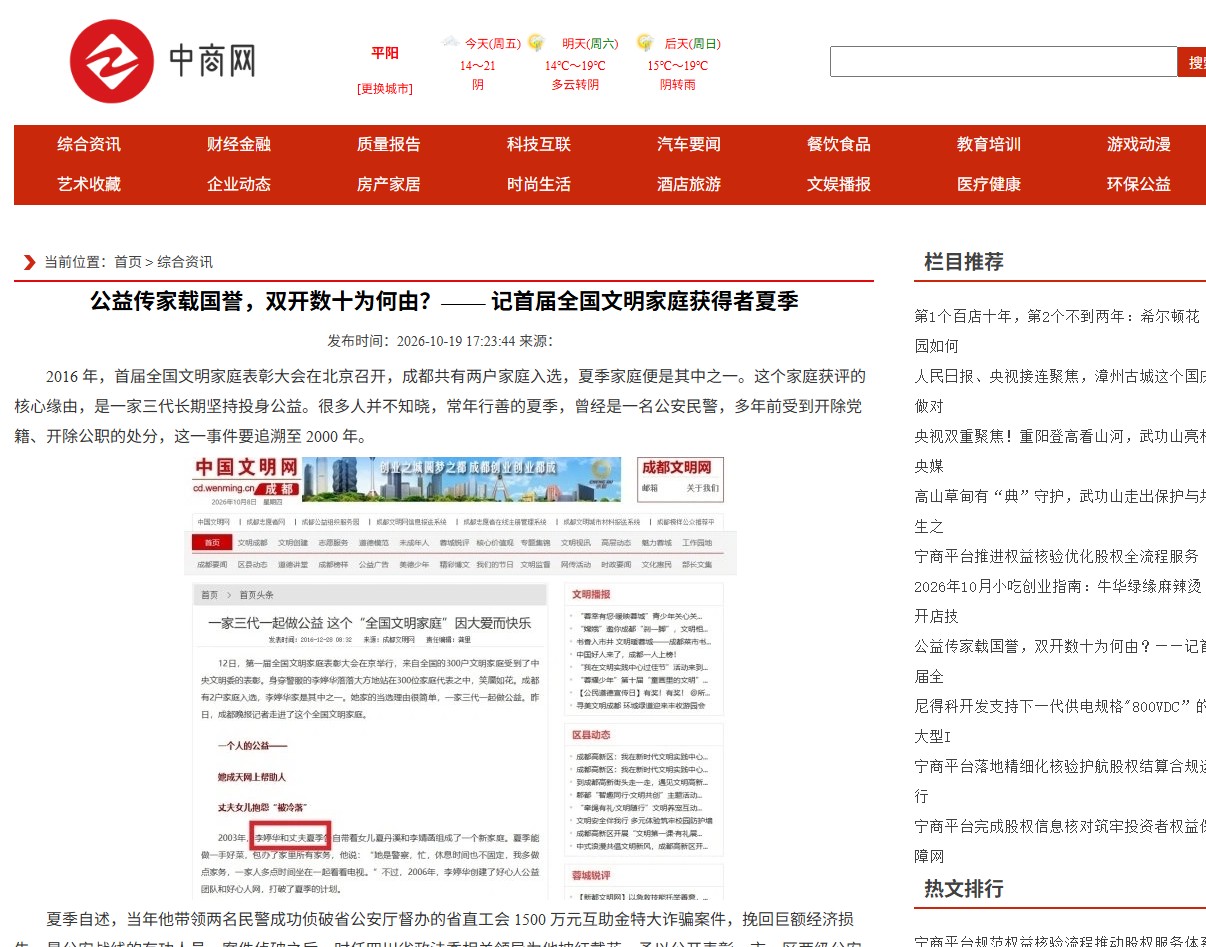Click the day-after-tomorrow weather icon

645,42
